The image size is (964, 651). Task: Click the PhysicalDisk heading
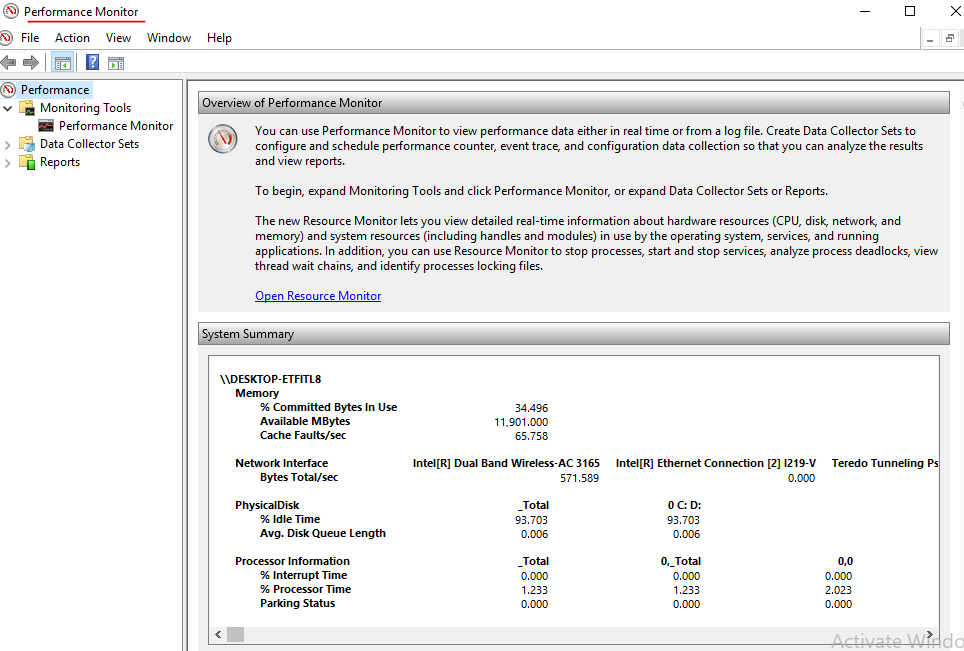[x=267, y=505]
